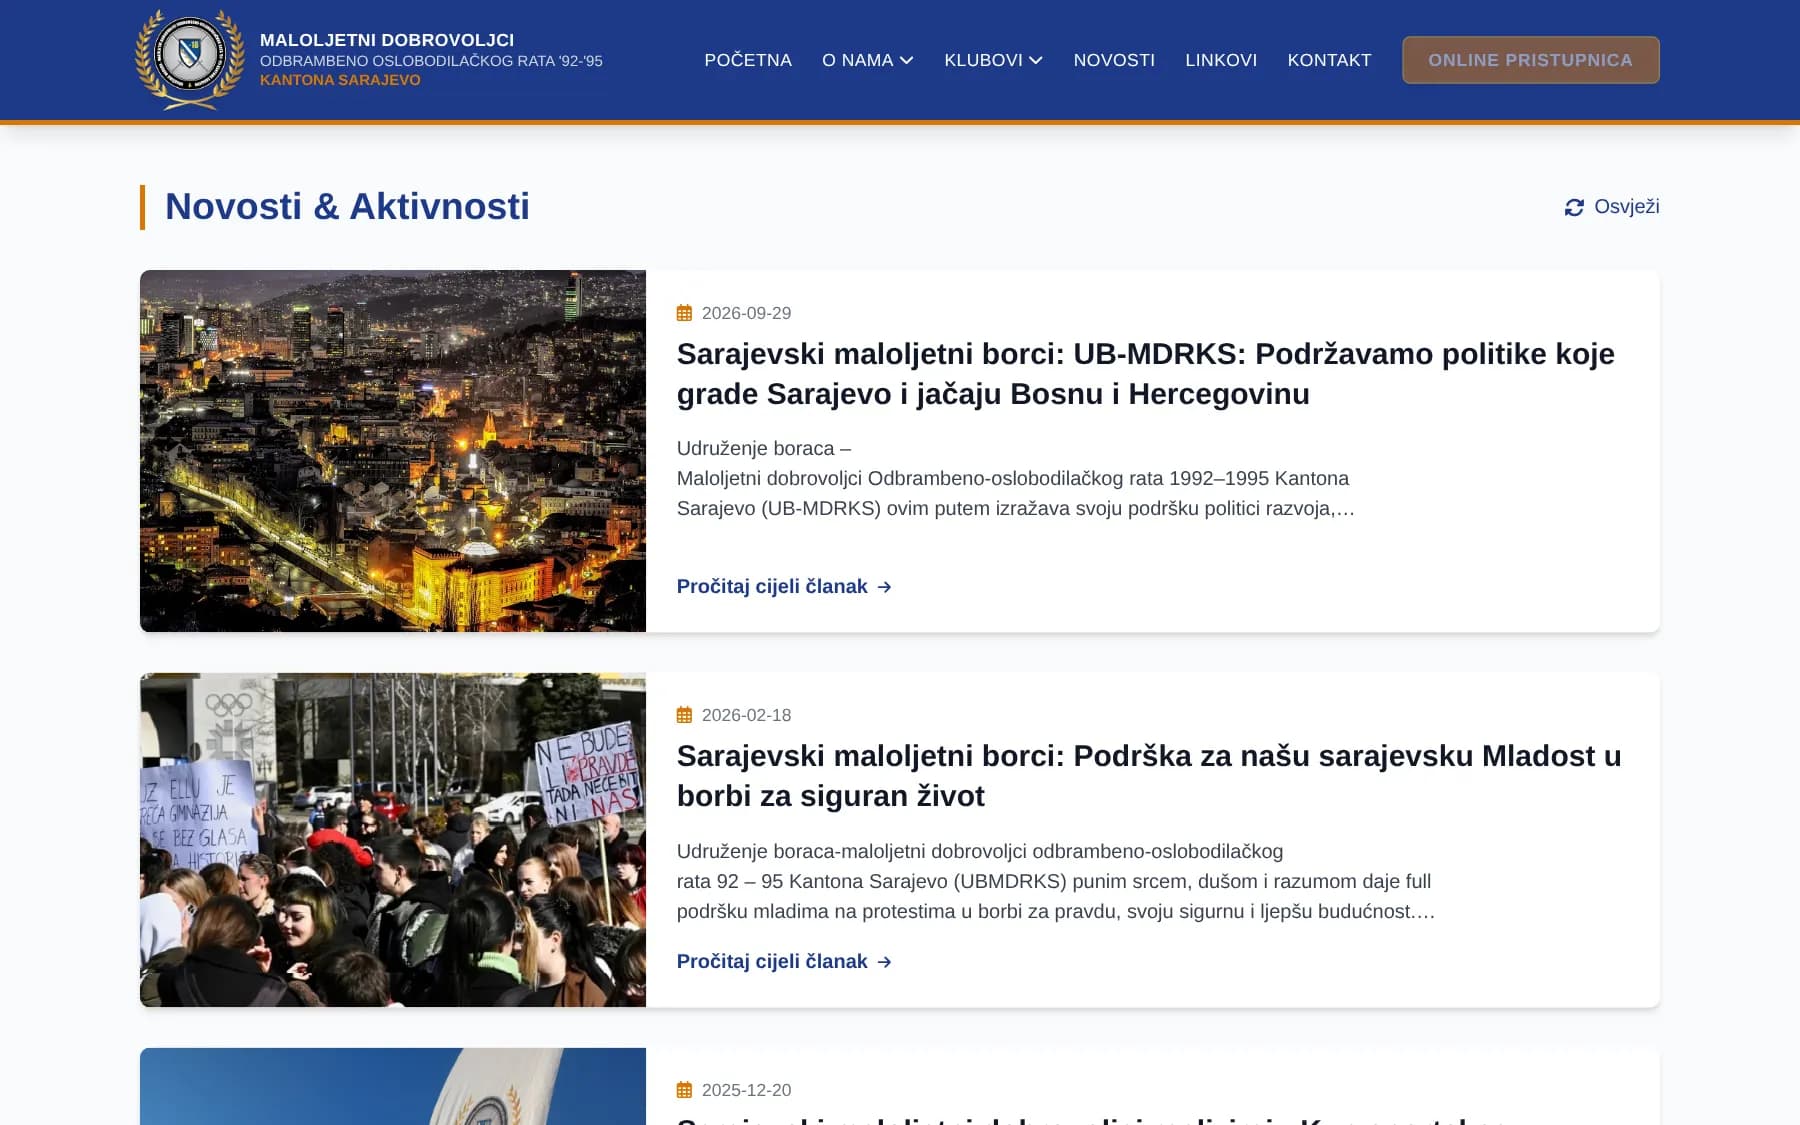Open 'Pročitaj cijeli članak' for the Mladost article
Screen dimensions: 1800x1125
(x=784, y=962)
